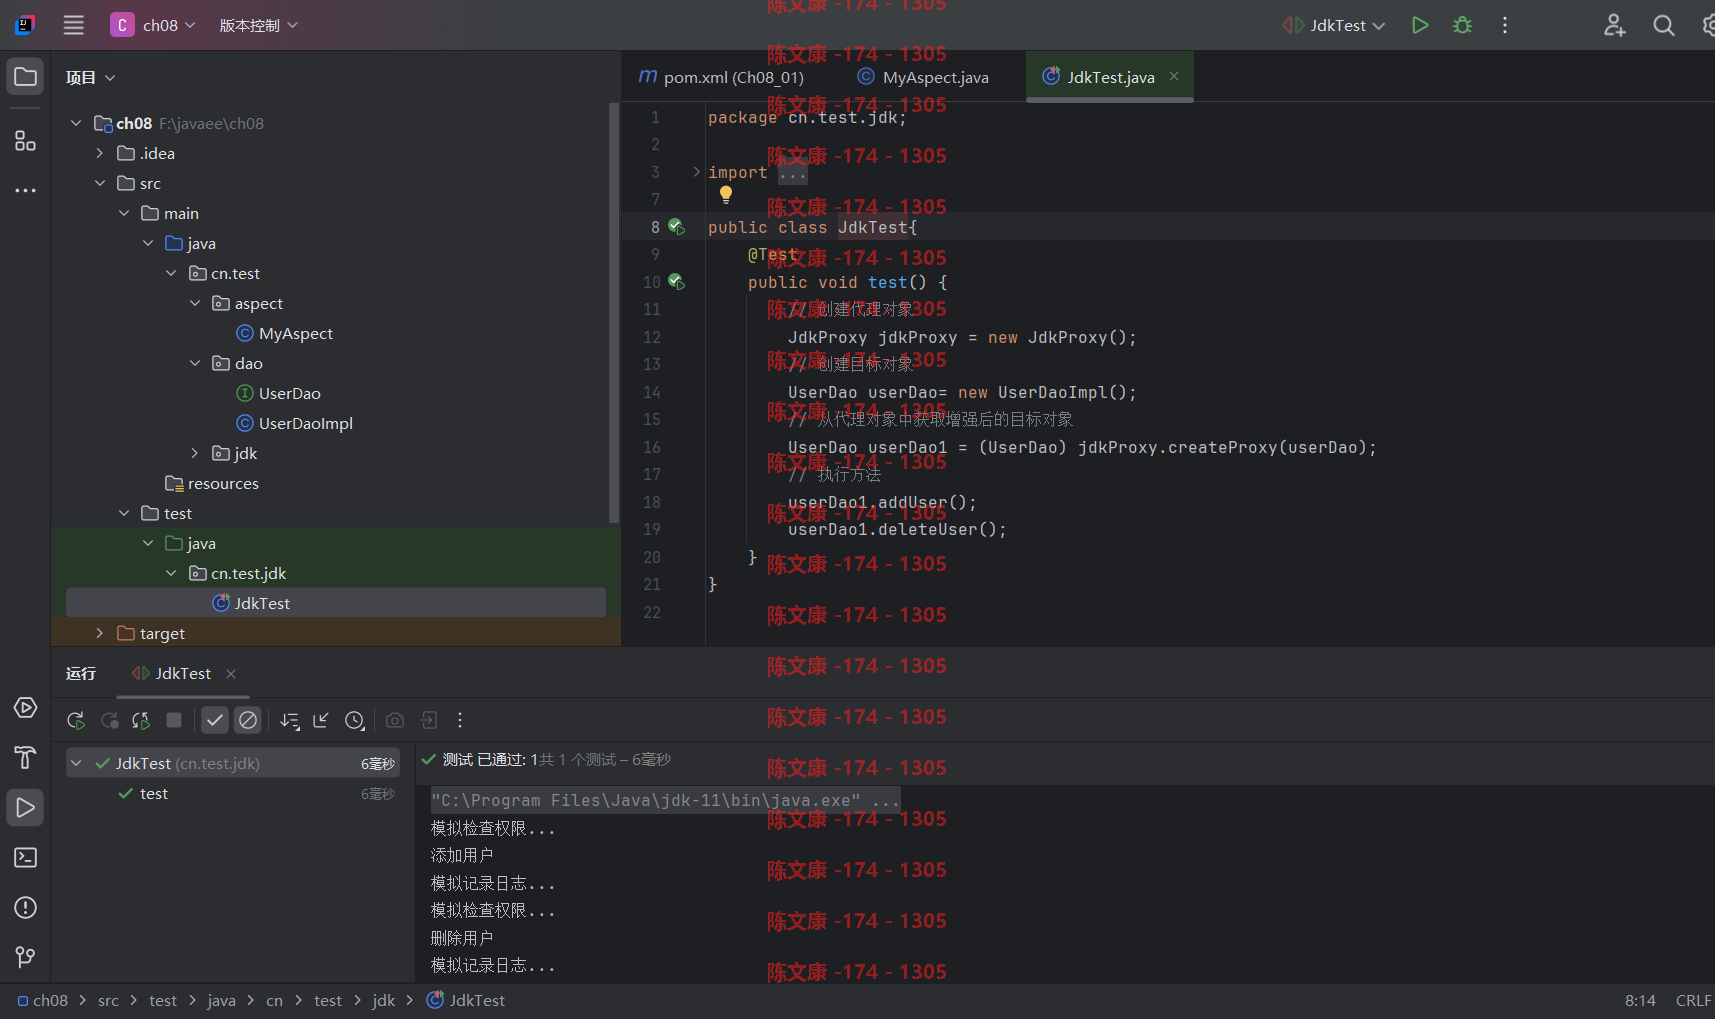Sort test results alphabetically icon
The image size is (1715, 1019).
290,720
